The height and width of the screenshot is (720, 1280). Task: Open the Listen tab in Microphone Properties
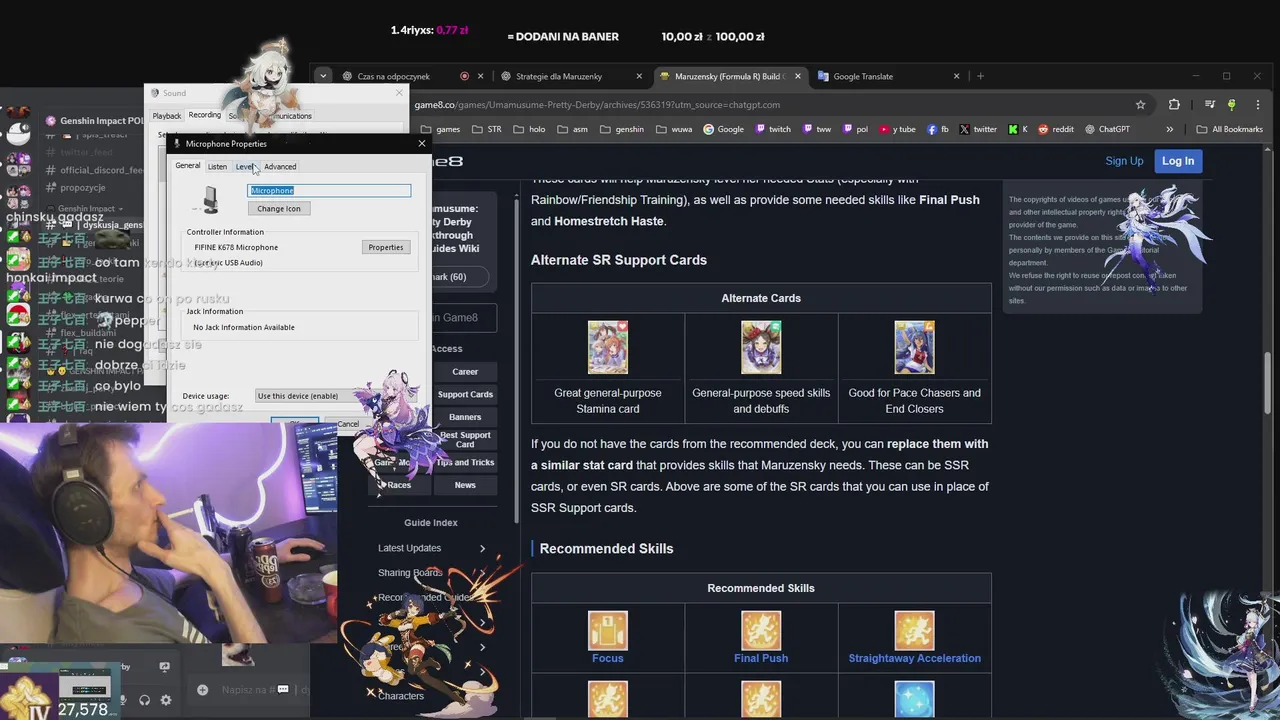coord(217,166)
